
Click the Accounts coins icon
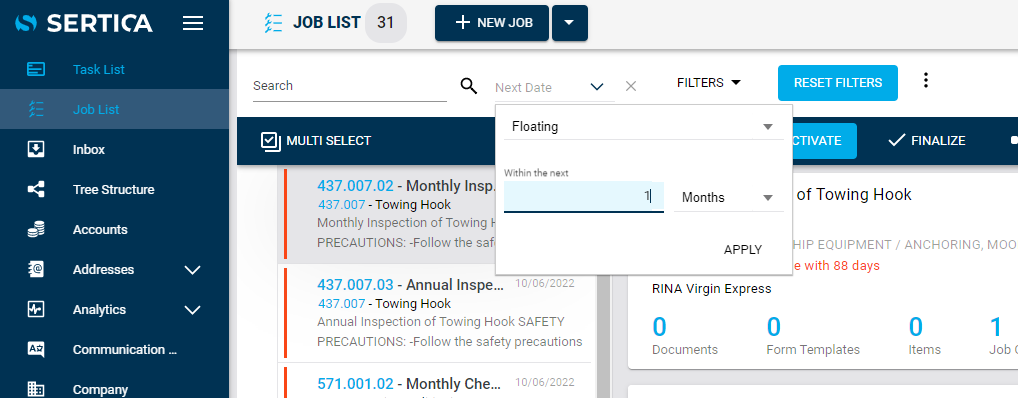pyautogui.click(x=36, y=229)
